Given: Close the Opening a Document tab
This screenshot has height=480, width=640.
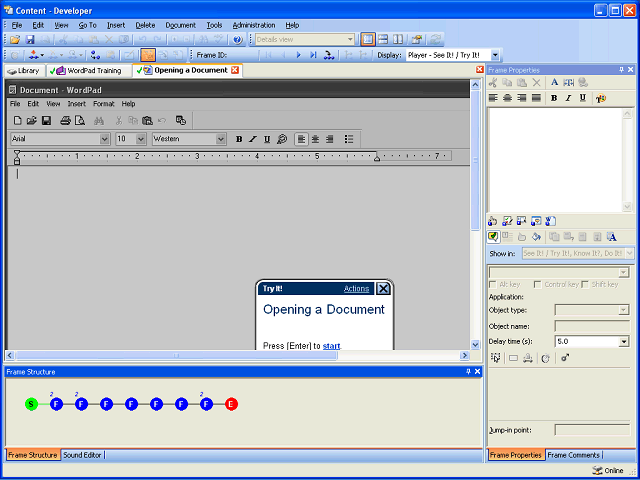Looking at the screenshot, I should point(235,70).
